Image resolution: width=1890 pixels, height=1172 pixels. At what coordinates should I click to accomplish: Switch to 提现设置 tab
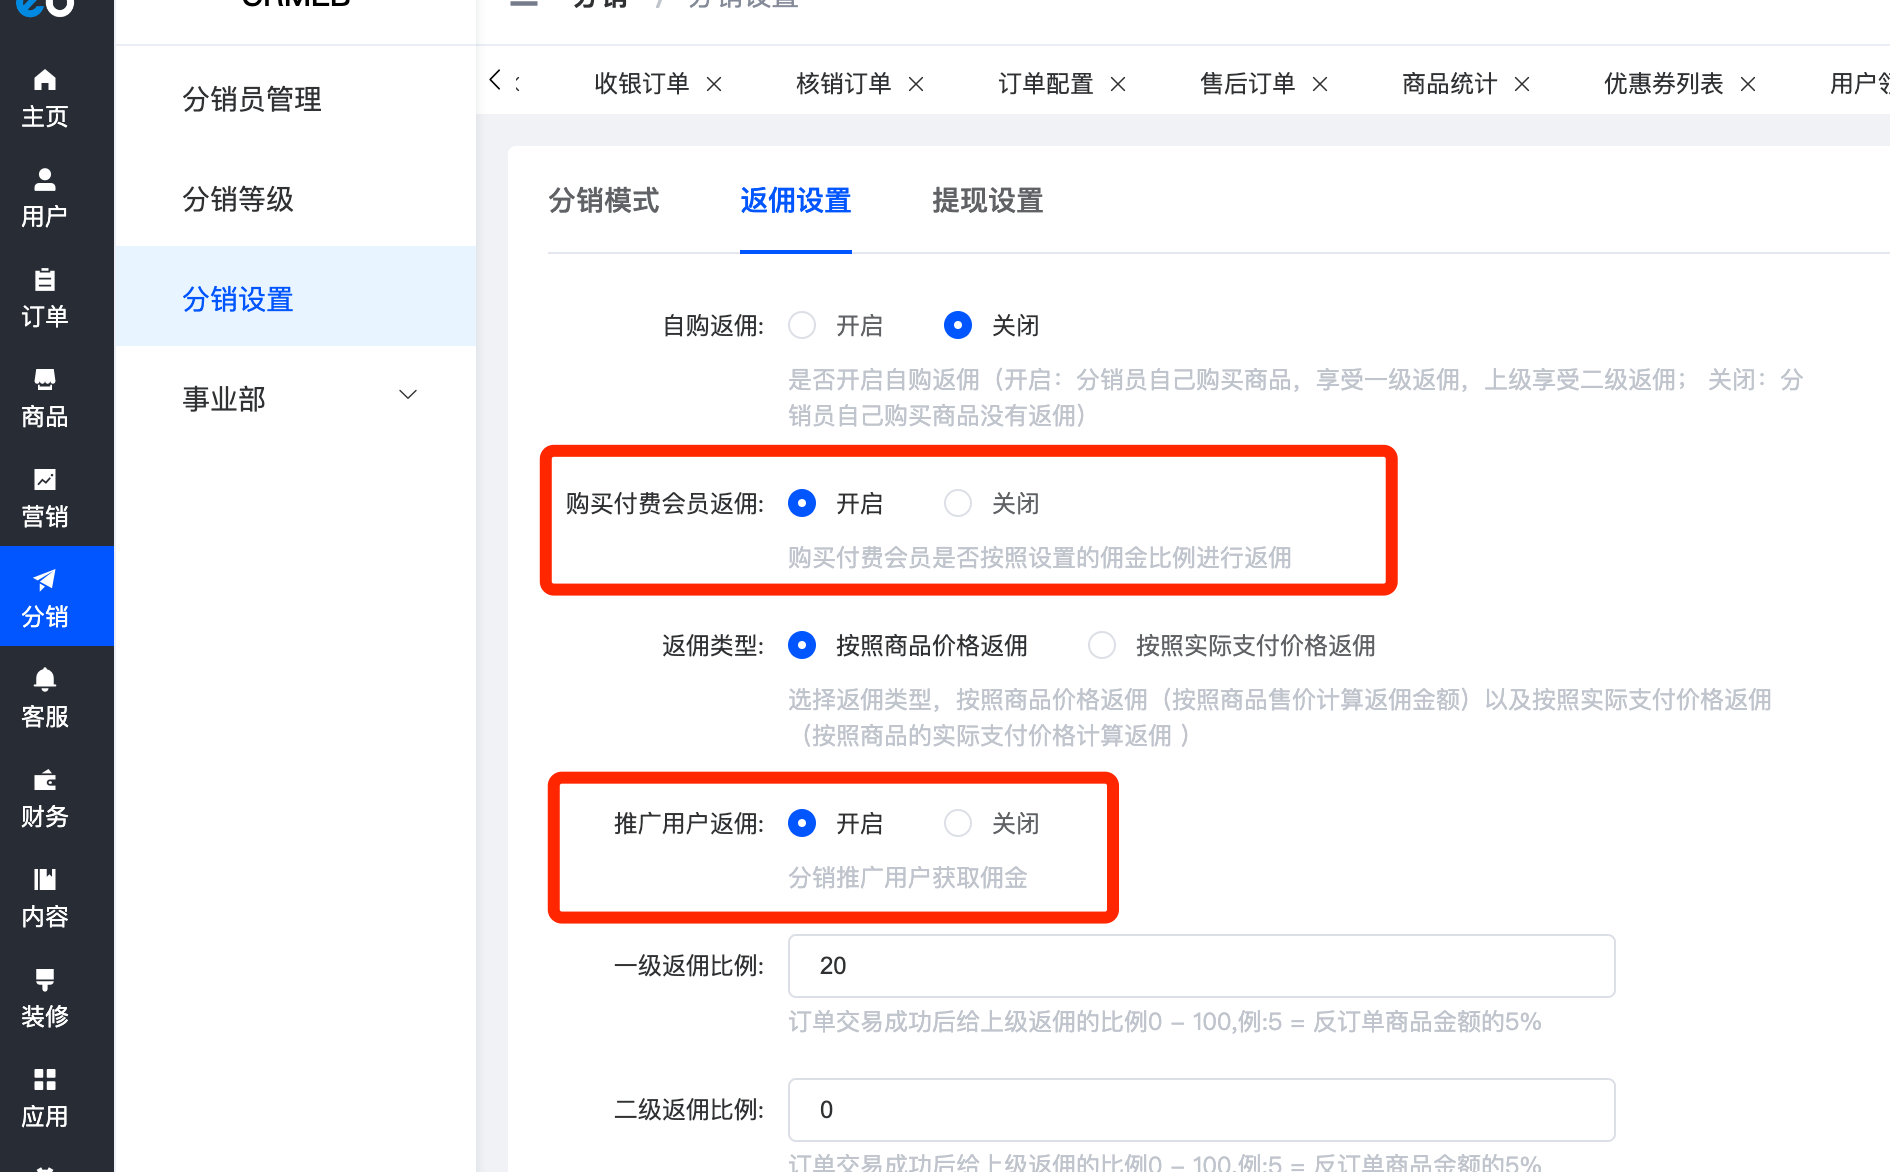pos(988,200)
